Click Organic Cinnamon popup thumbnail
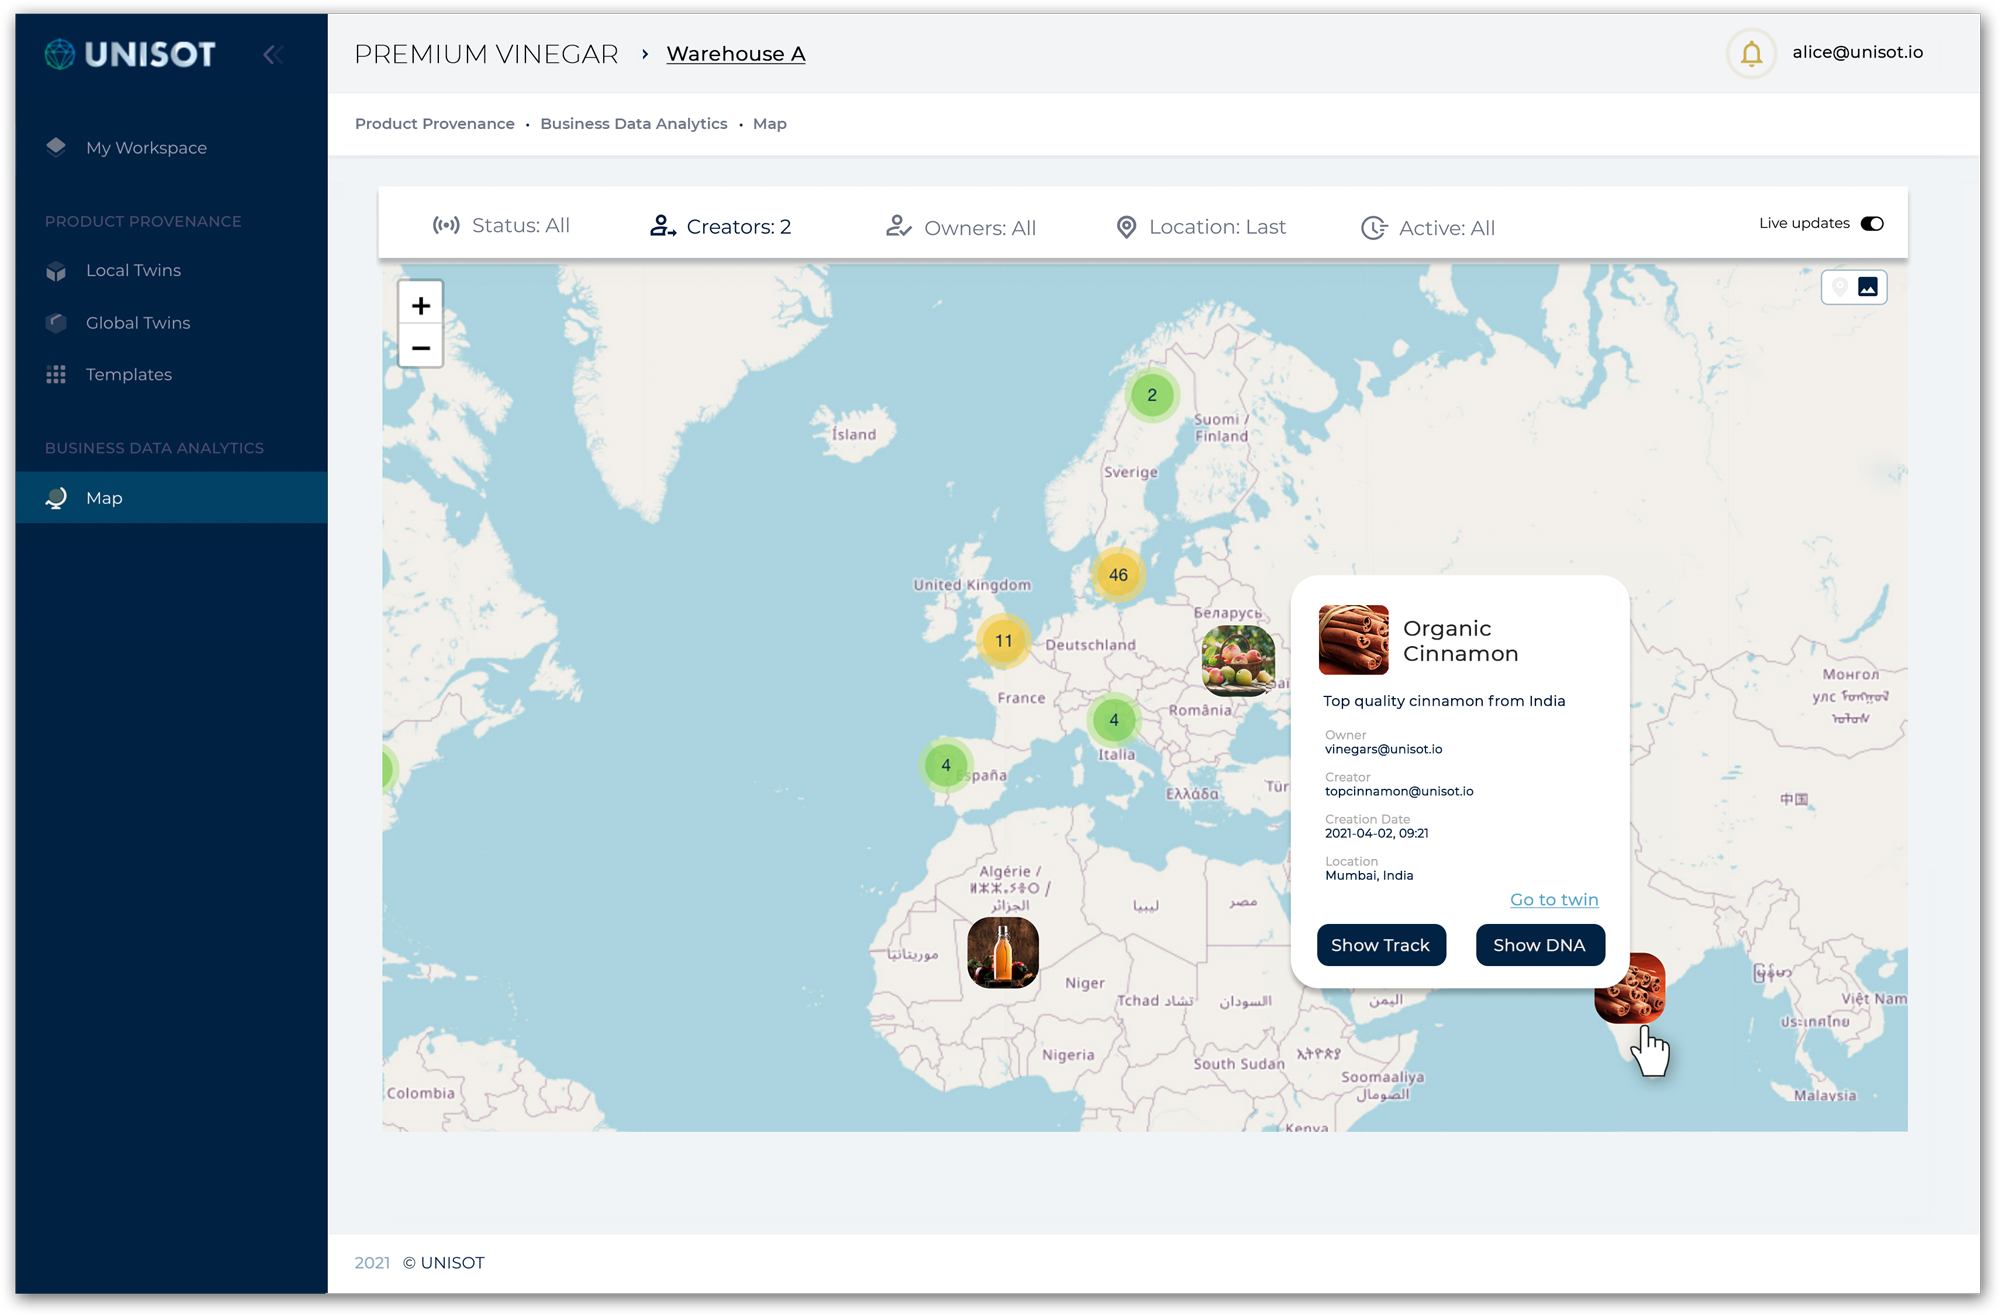This screenshot has height=1315, width=2000. pos(1354,640)
